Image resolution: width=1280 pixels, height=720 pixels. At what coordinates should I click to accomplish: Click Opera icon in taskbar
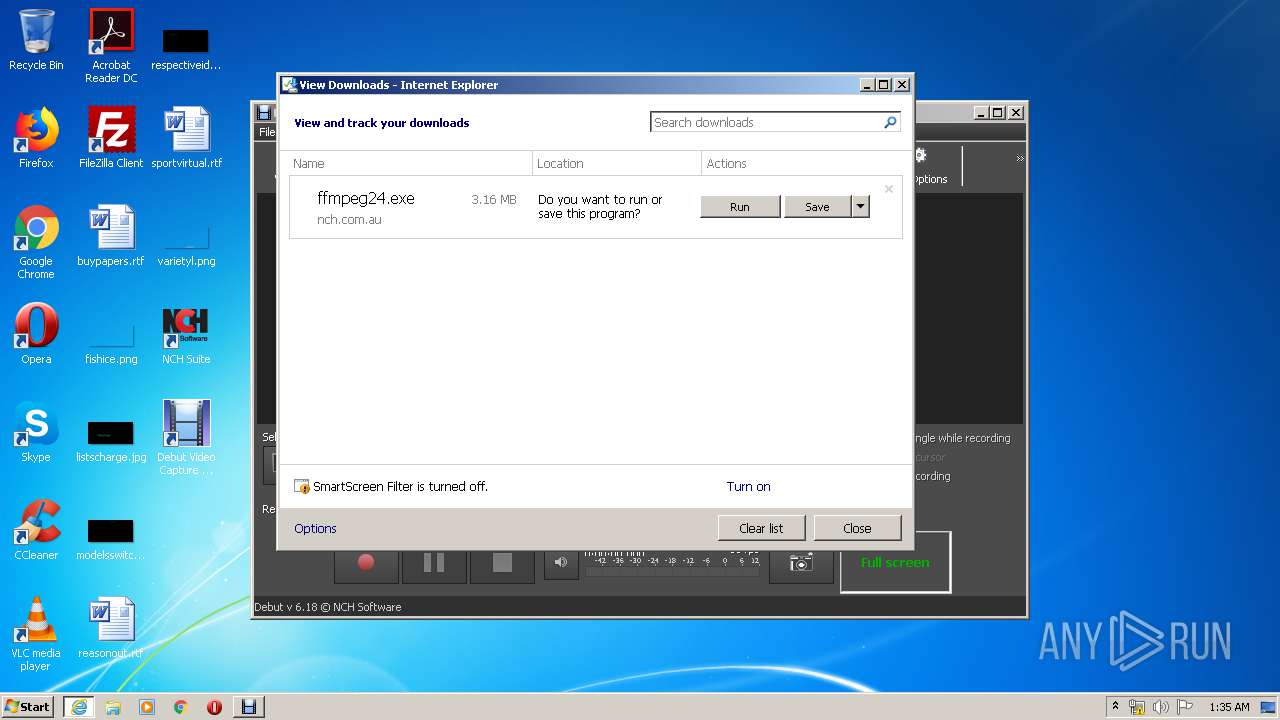point(214,706)
